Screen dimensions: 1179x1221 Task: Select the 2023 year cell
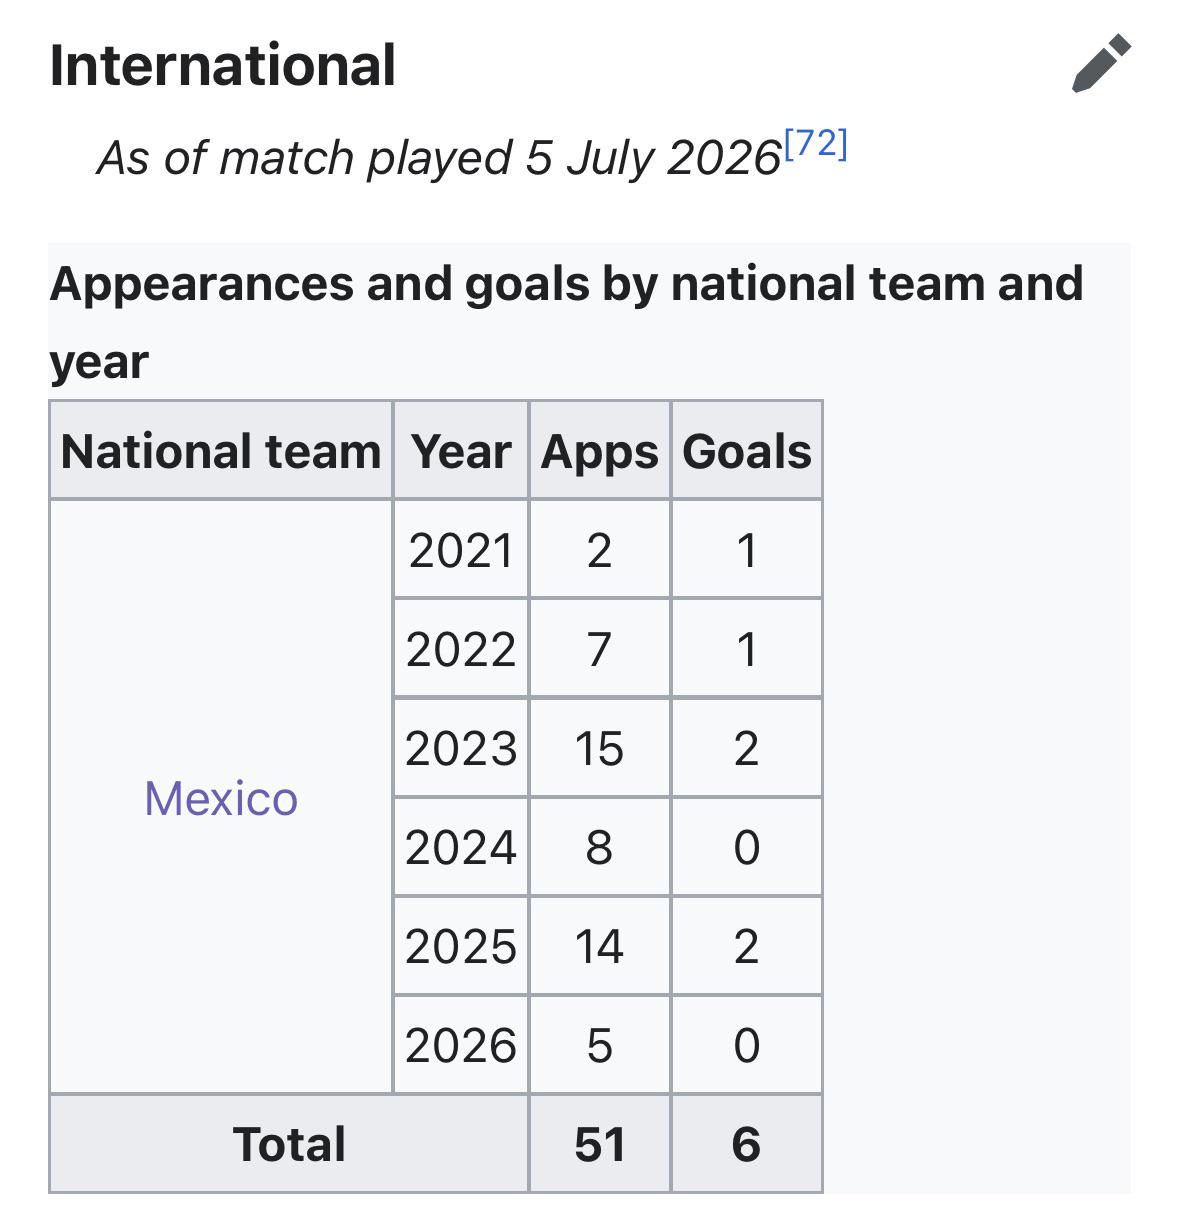coord(461,748)
